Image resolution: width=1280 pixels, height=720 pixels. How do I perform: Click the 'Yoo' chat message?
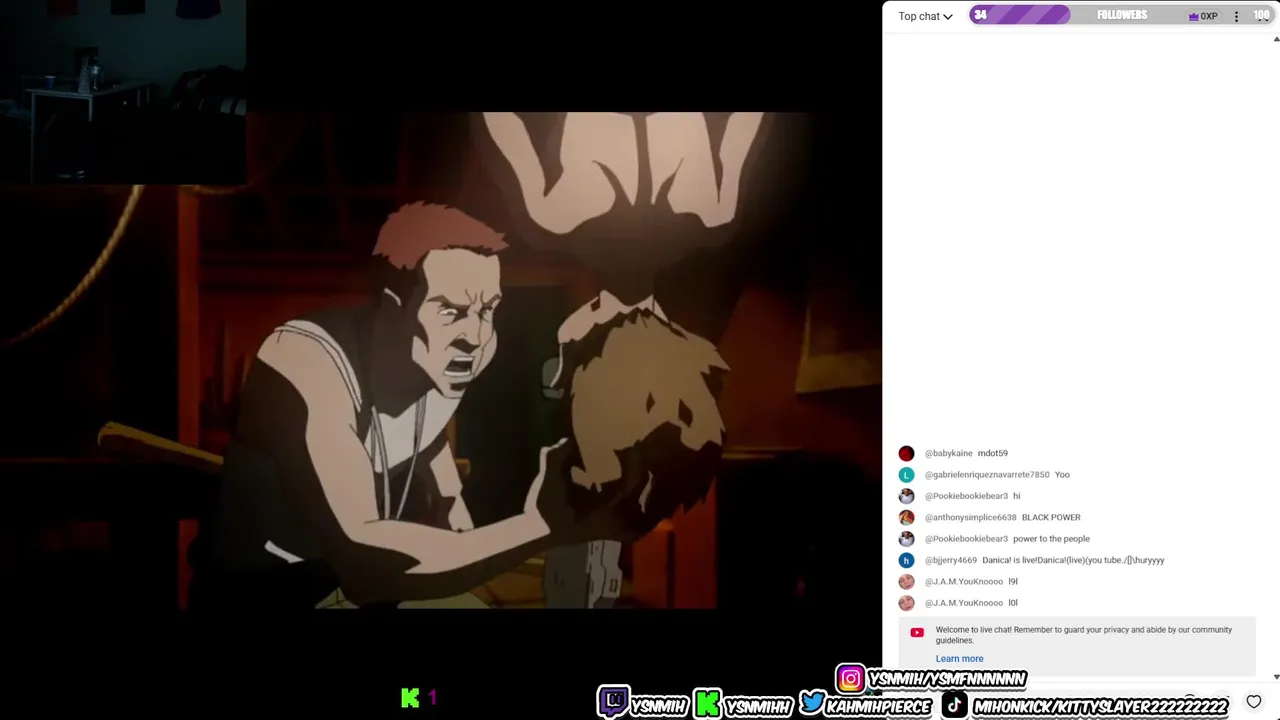1062,475
